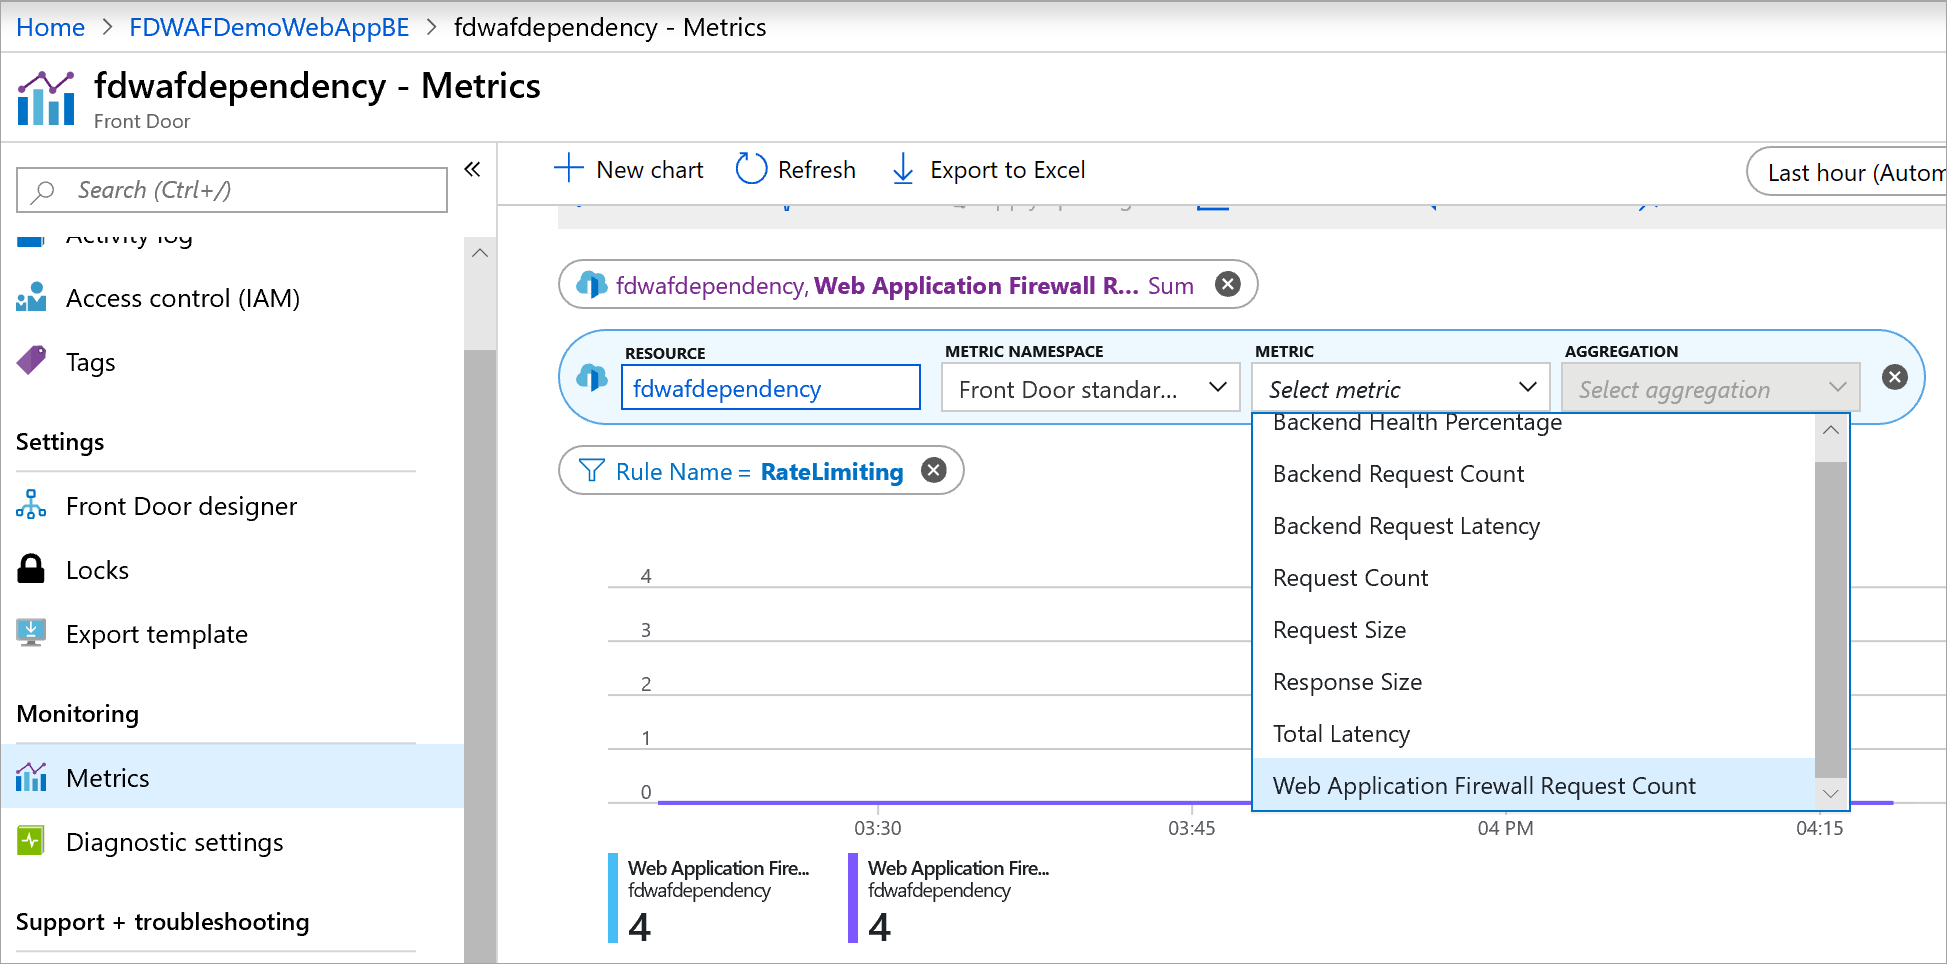Start a New chart with the plus icon
Screen dimensions: 1947x964
(567, 168)
